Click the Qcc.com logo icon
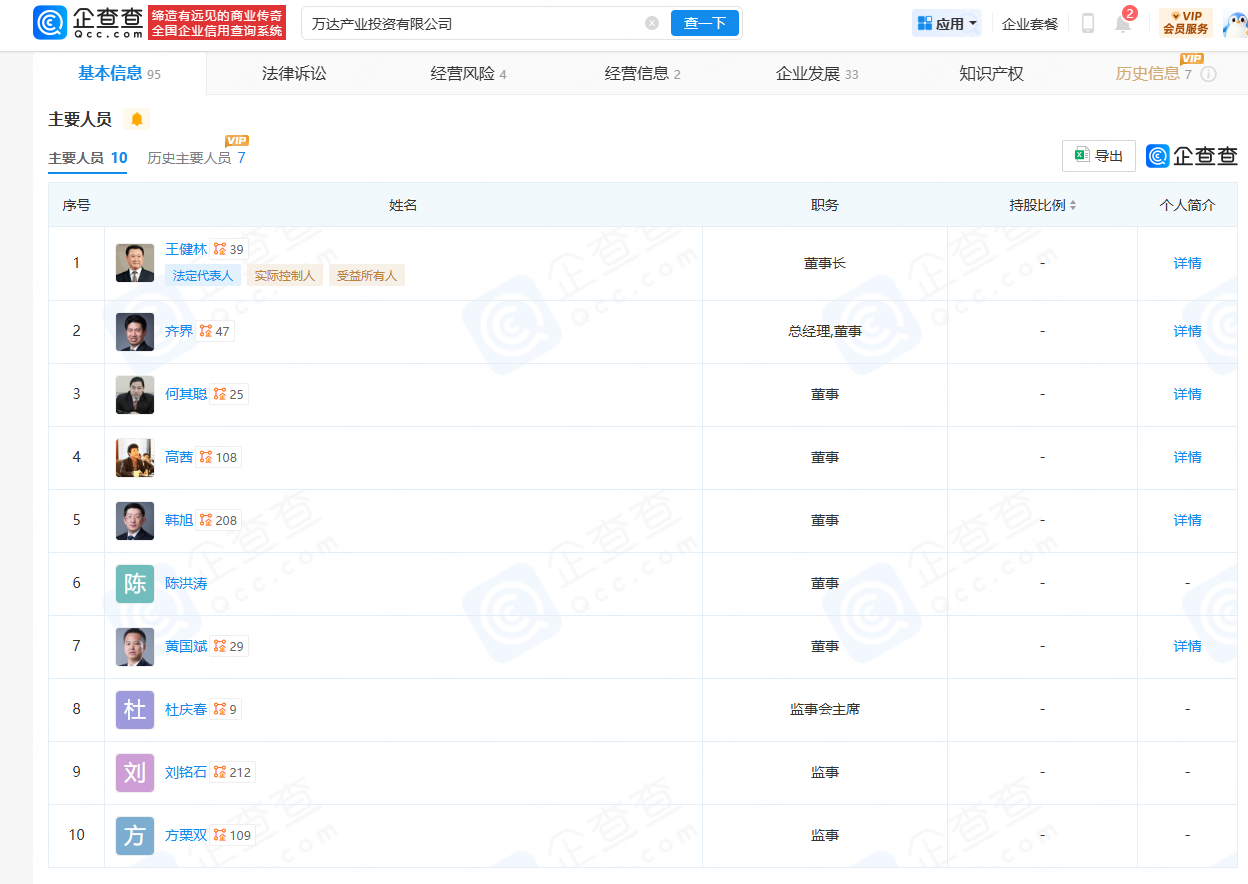1248x884 pixels. [x=50, y=22]
